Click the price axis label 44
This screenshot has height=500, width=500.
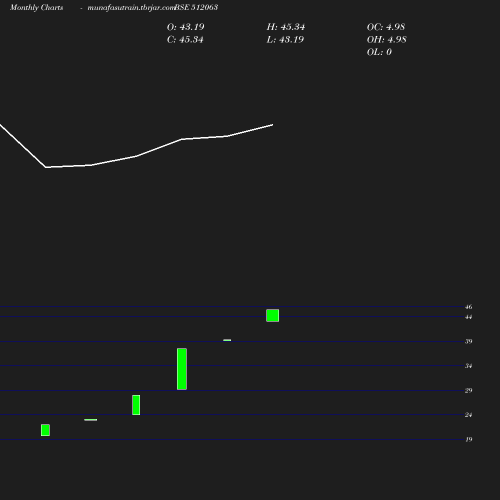click(469, 317)
